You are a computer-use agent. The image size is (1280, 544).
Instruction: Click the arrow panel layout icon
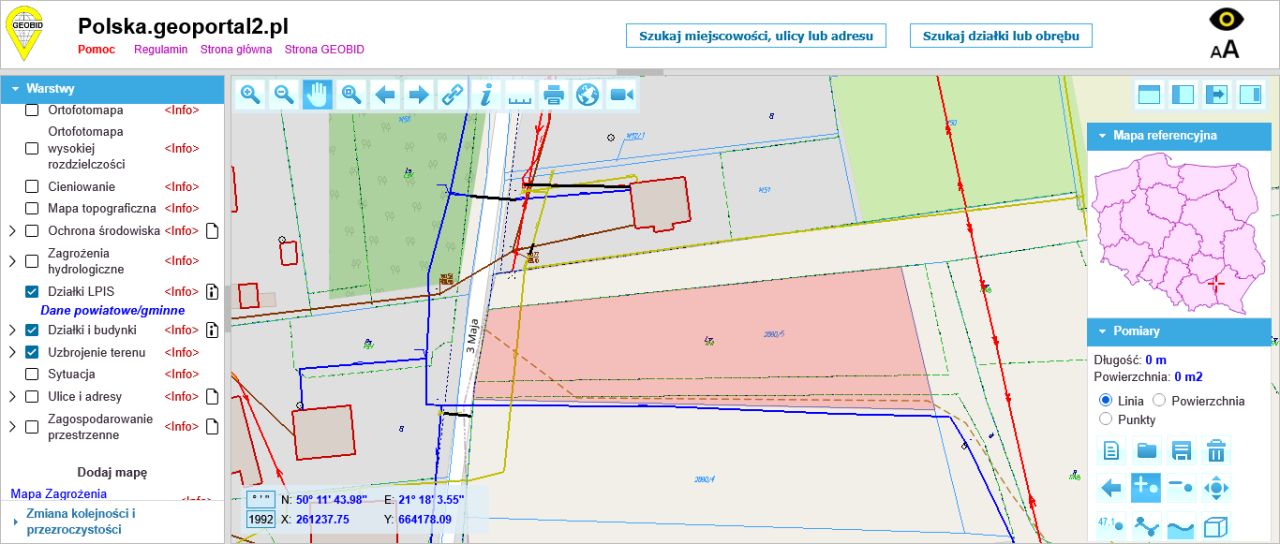[1217, 95]
